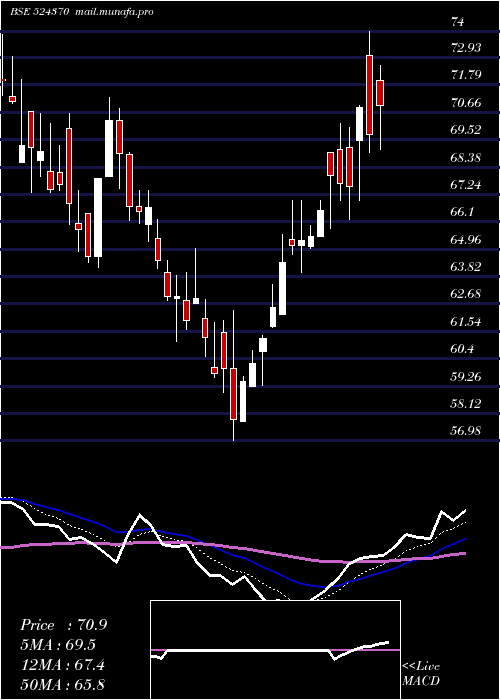Click the 5MA : 69.5 readout

[x=58, y=645]
